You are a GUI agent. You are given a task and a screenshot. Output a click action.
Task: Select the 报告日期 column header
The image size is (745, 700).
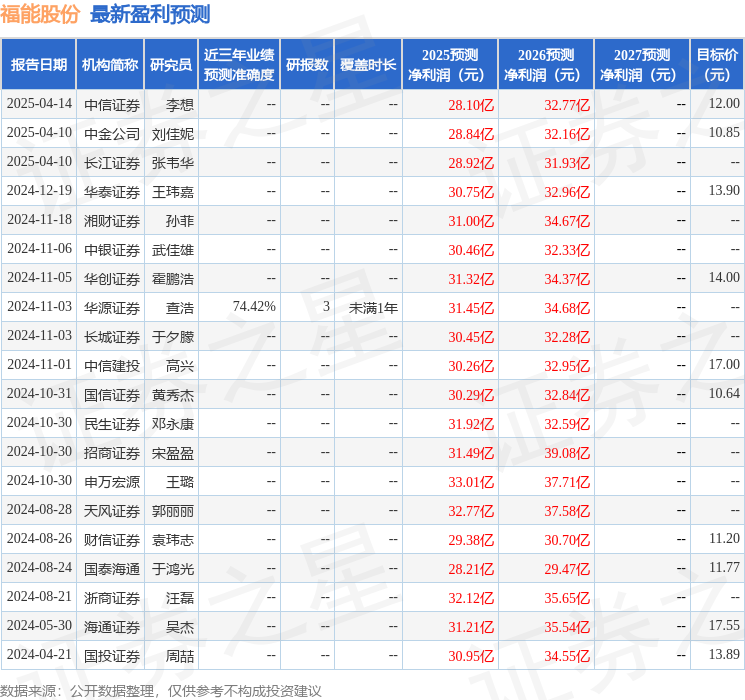pyautogui.click(x=38, y=65)
